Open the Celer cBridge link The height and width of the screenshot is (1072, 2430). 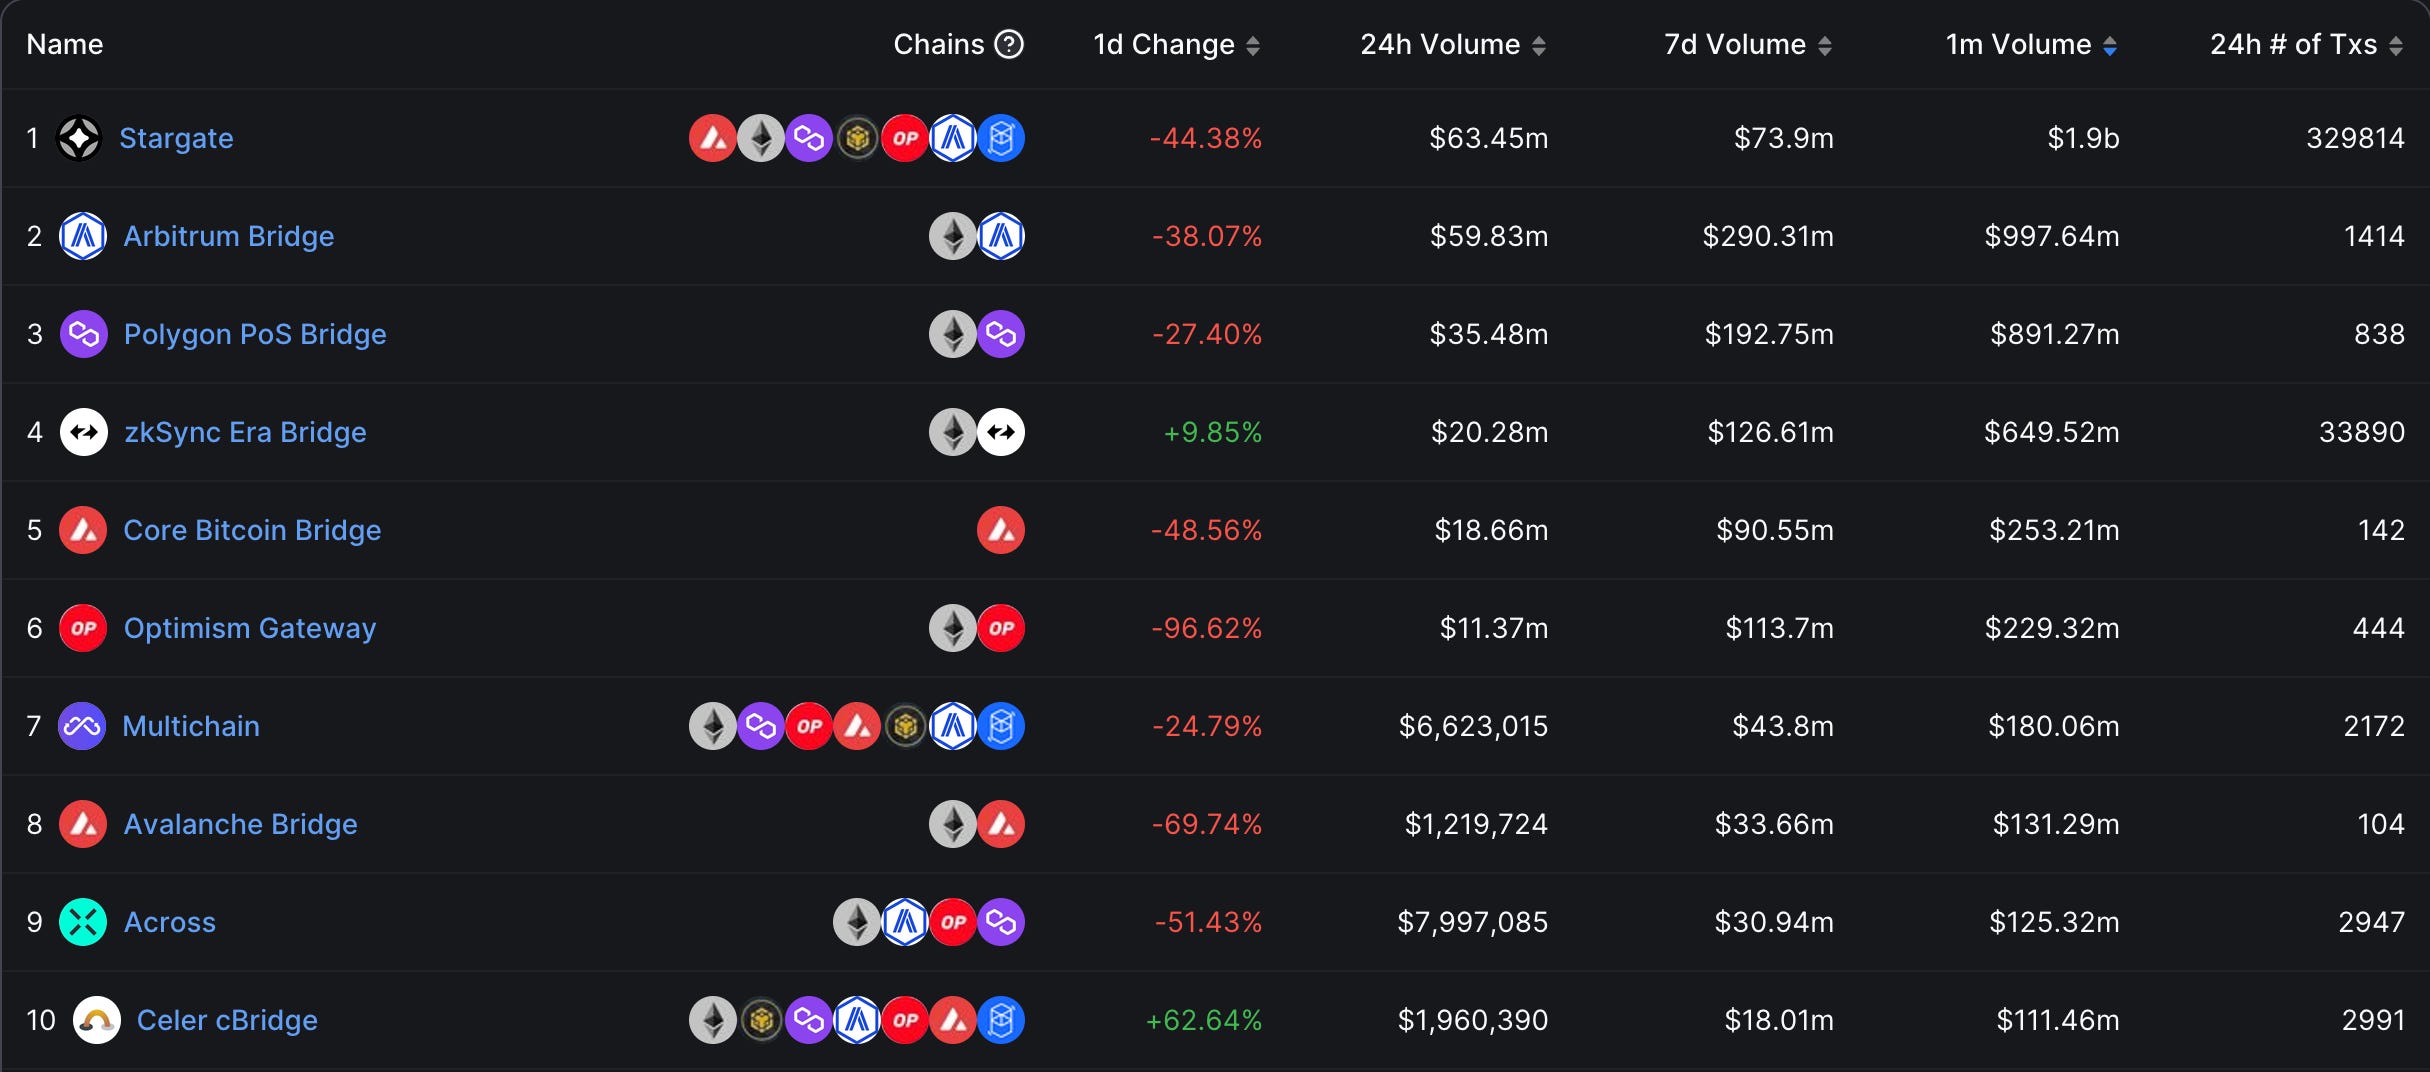click(x=227, y=1020)
